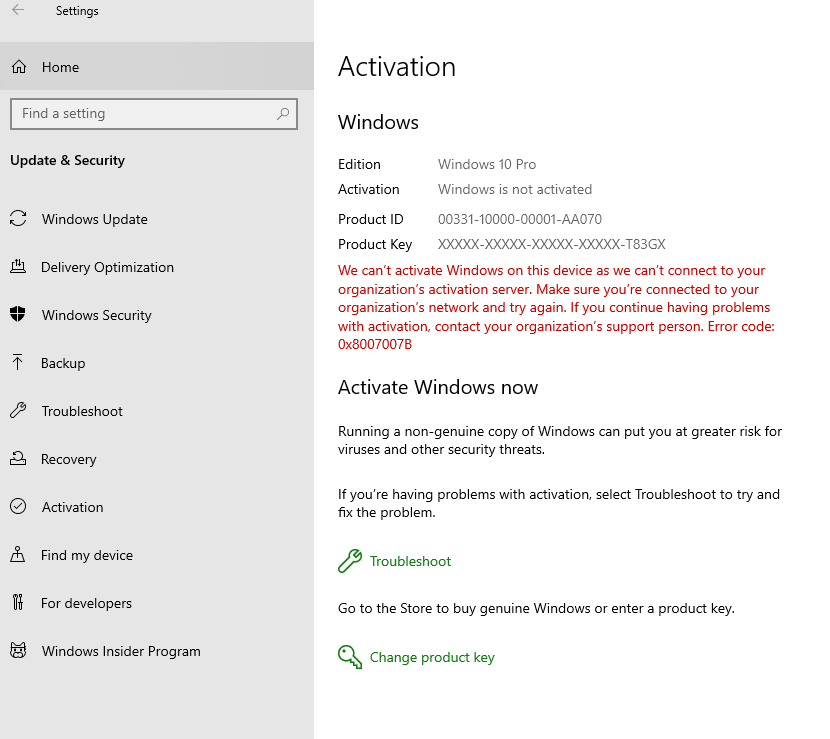Open Windows Insider Program page

[157, 651]
